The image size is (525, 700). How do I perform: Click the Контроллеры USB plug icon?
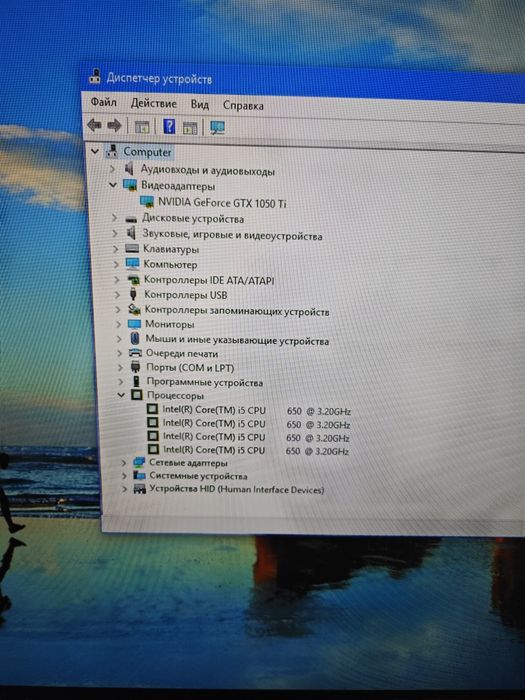[x=133, y=294]
